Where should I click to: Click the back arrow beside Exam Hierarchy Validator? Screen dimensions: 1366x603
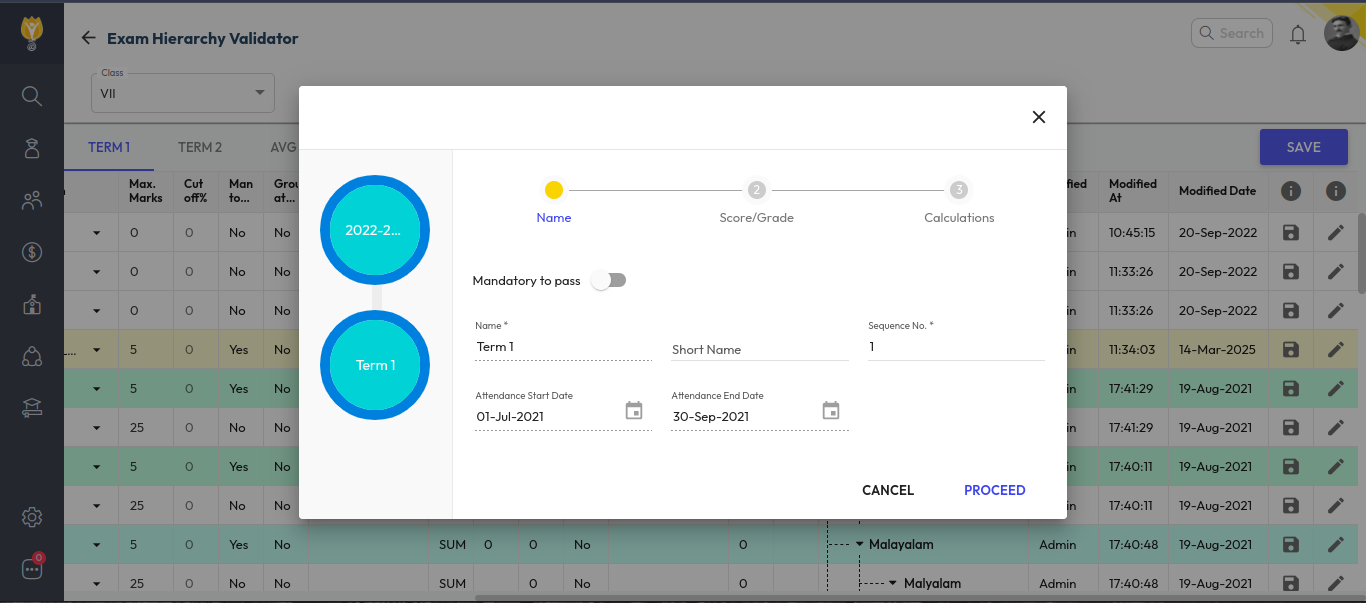point(89,38)
